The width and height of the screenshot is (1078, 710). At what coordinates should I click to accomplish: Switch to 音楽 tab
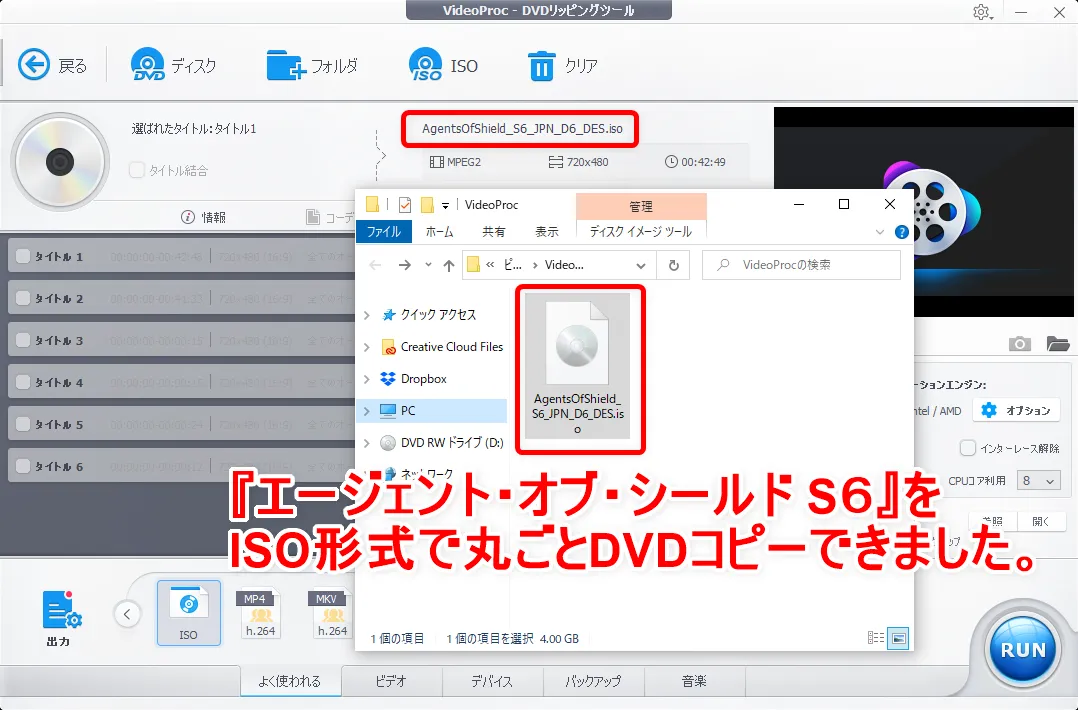point(694,681)
